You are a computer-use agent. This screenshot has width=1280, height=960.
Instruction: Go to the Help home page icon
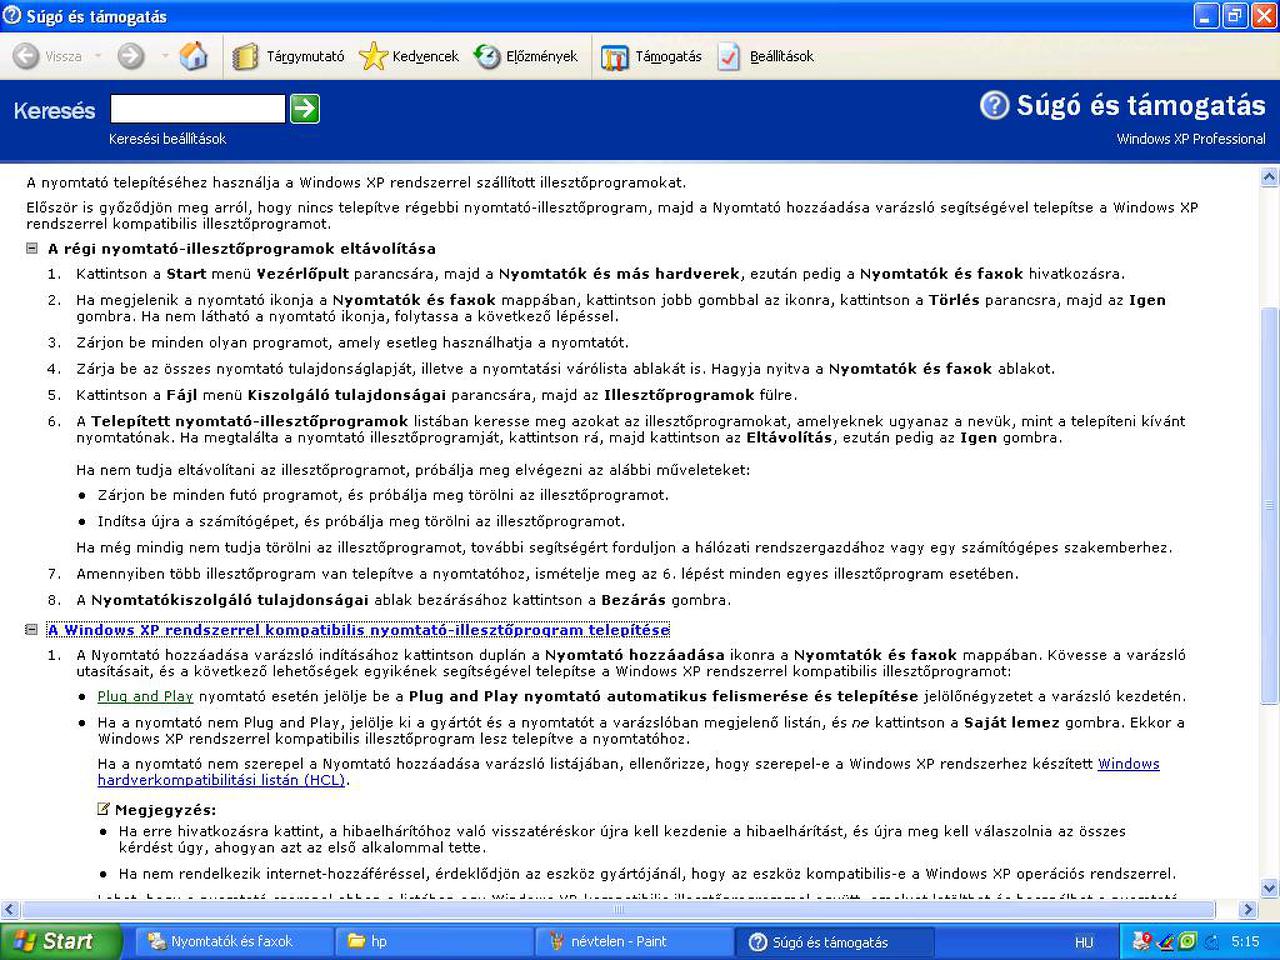(194, 56)
